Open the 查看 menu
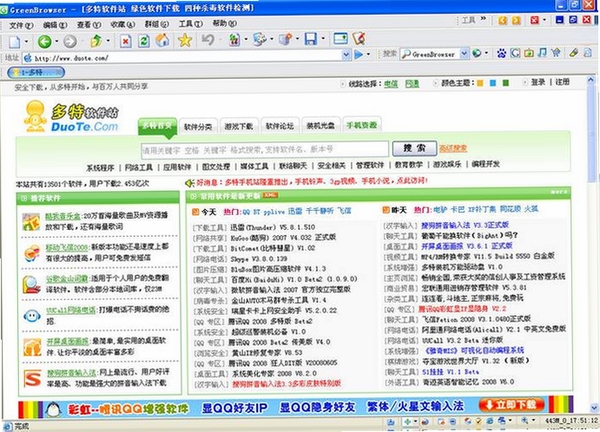The width and height of the screenshot is (600, 432). (89, 24)
